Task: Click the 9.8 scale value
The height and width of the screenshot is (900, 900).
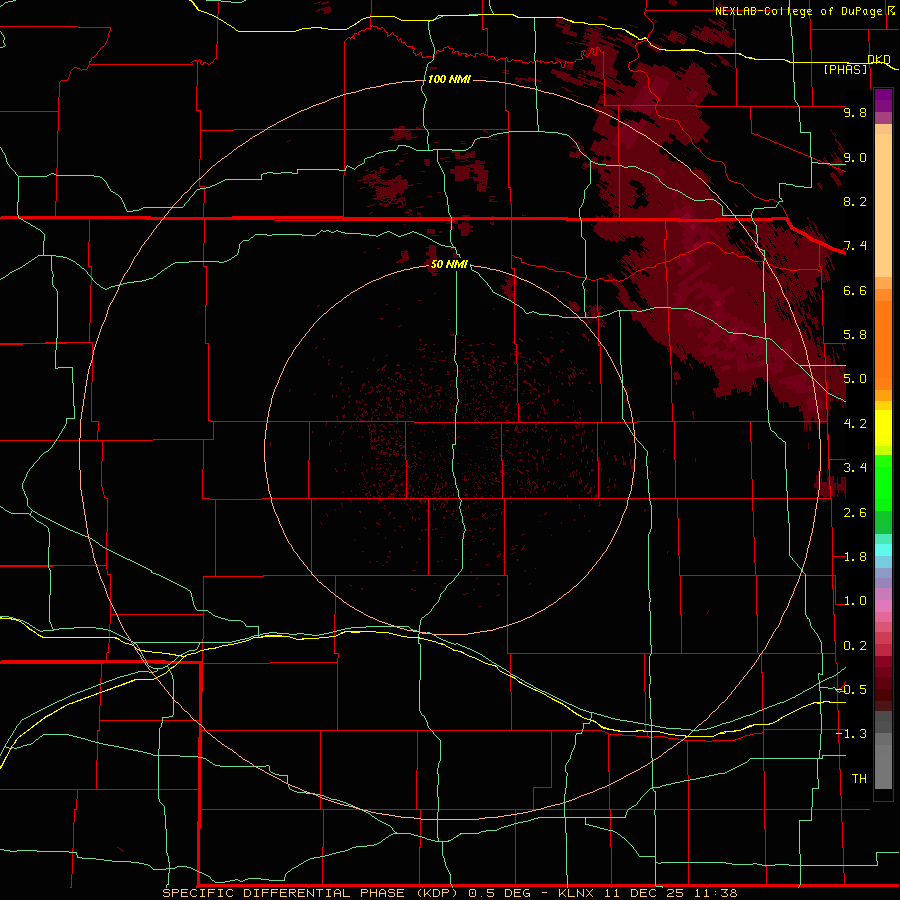Action: point(855,112)
